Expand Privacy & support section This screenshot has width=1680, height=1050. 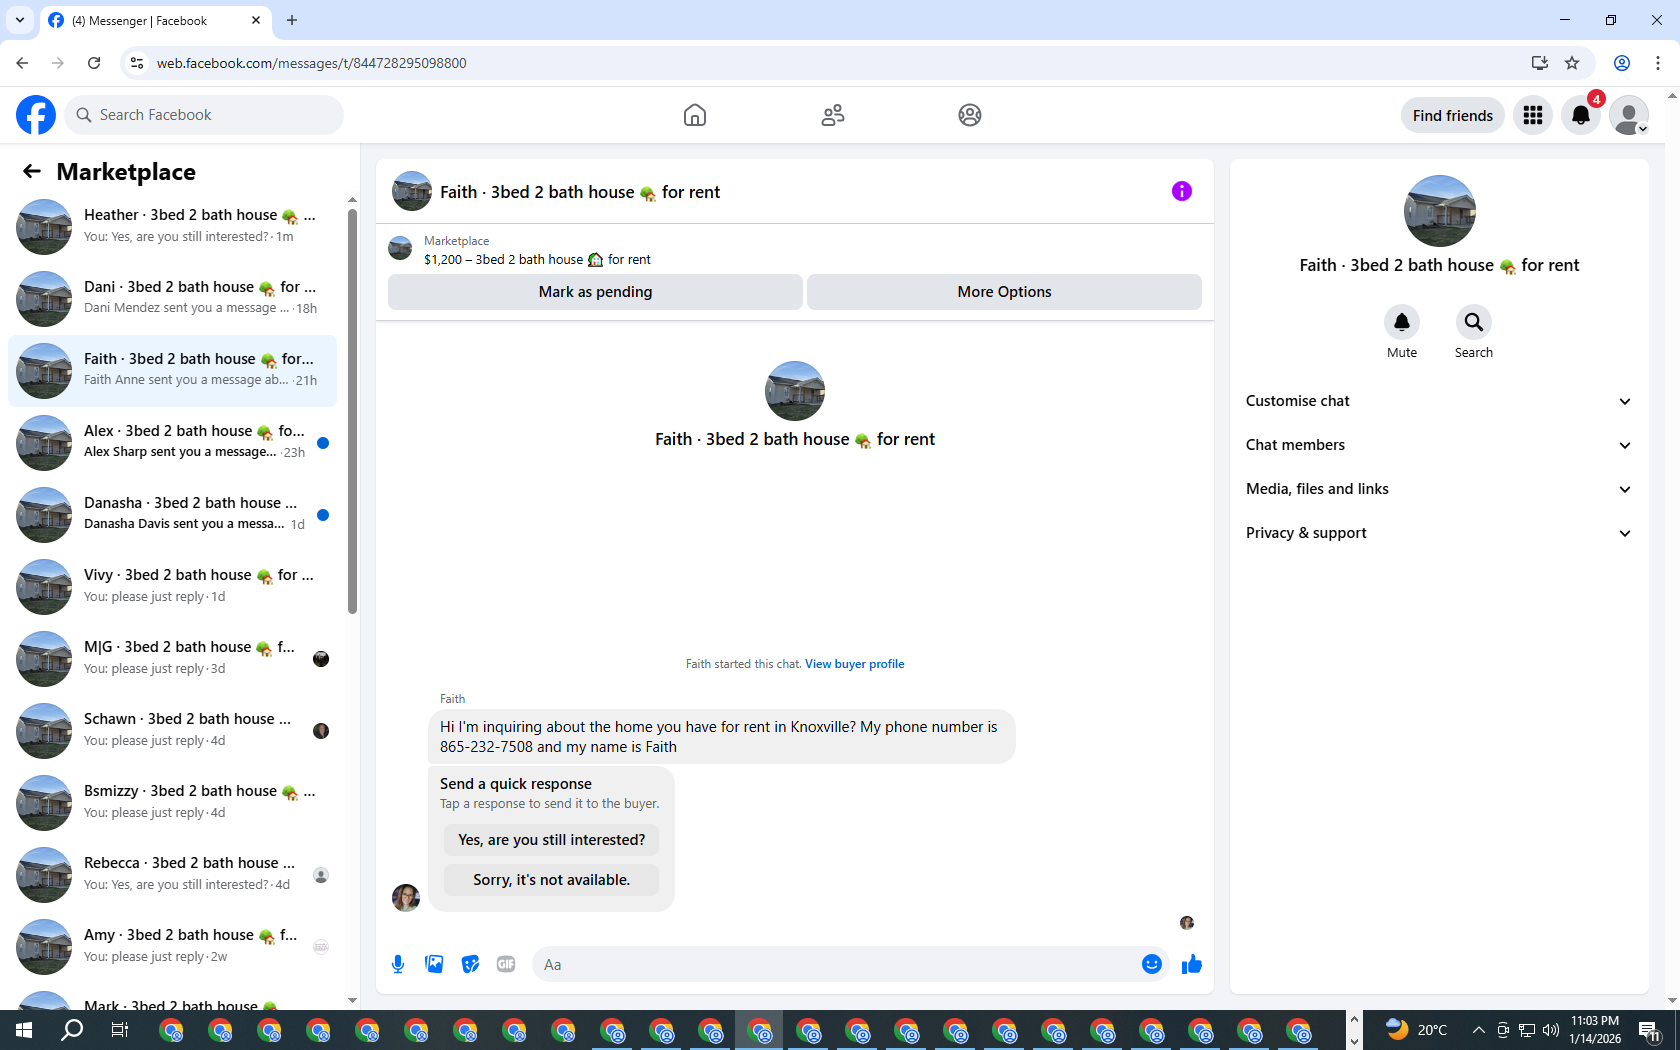click(1439, 533)
